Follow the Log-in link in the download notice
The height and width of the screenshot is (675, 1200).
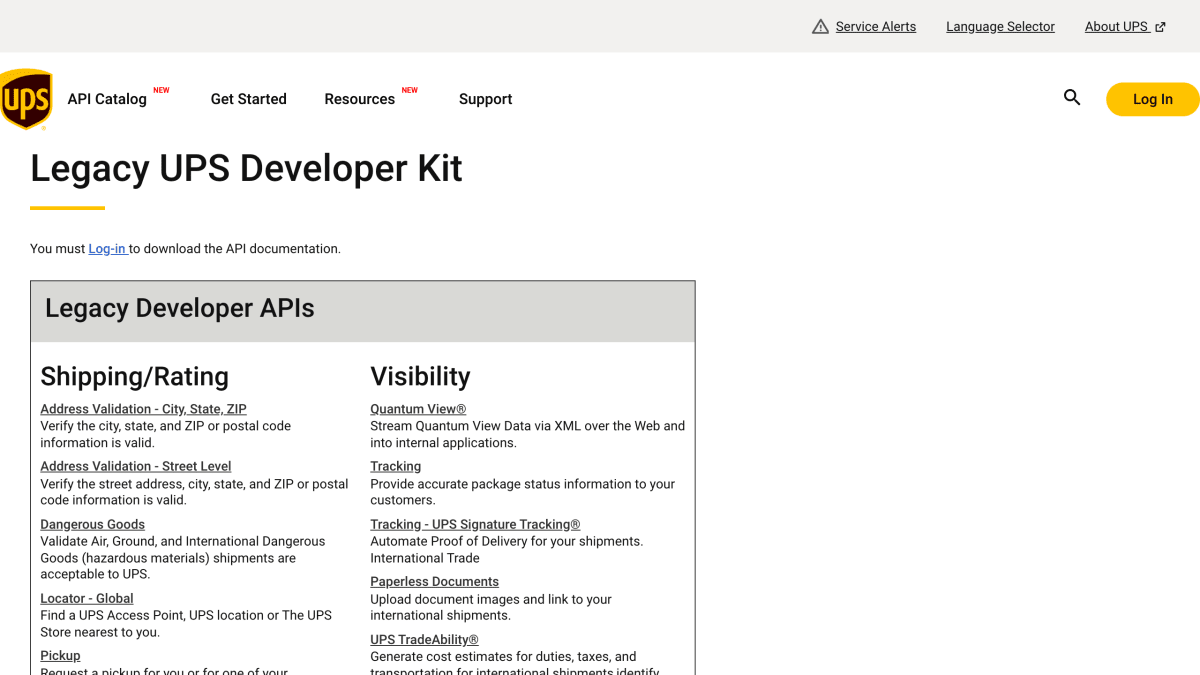pos(108,249)
